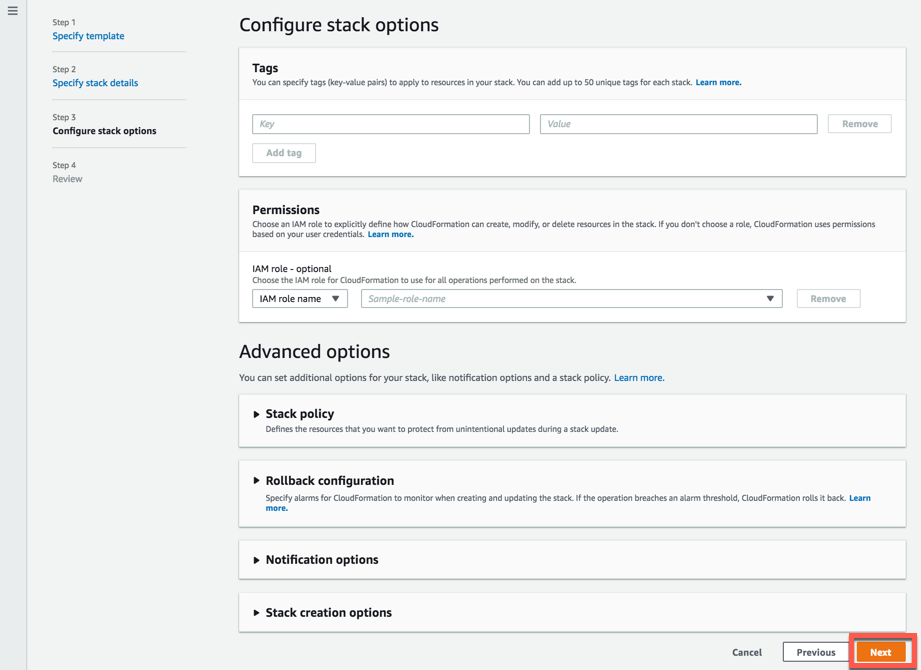Go to Step 2 Specify stack details
The image size is (921, 670).
point(95,83)
